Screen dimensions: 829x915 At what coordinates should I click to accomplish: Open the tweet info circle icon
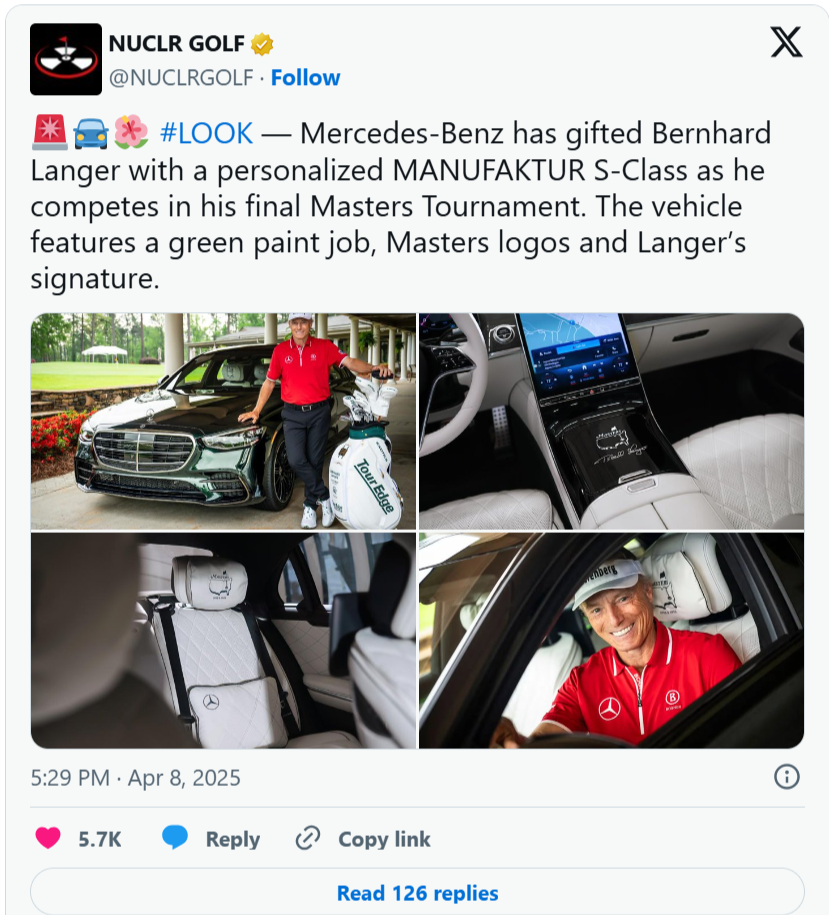786,777
